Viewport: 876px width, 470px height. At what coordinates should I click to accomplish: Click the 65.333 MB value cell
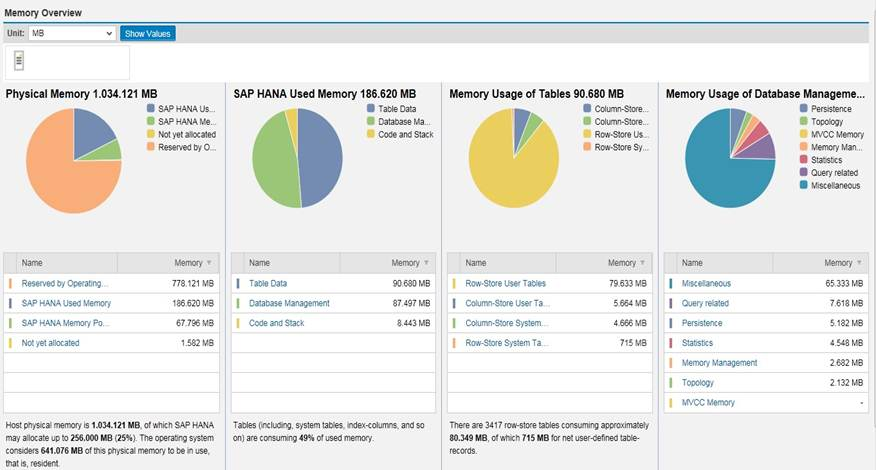844,283
